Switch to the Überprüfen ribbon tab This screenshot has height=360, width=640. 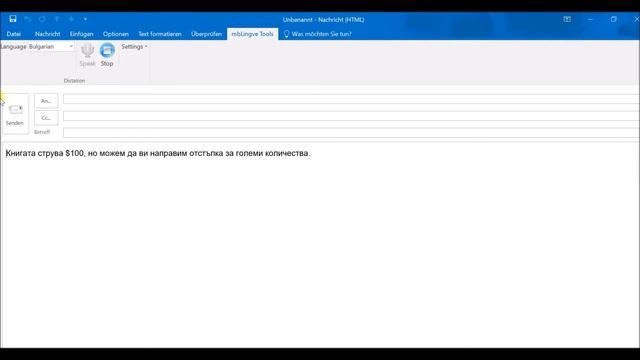tap(206, 34)
